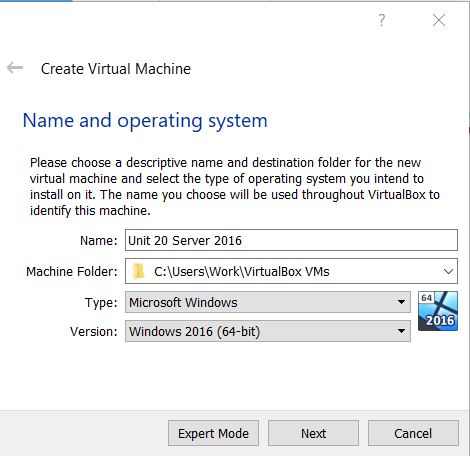This screenshot has width=470, height=456.
Task: Click the Version: label
Action: click(94, 332)
